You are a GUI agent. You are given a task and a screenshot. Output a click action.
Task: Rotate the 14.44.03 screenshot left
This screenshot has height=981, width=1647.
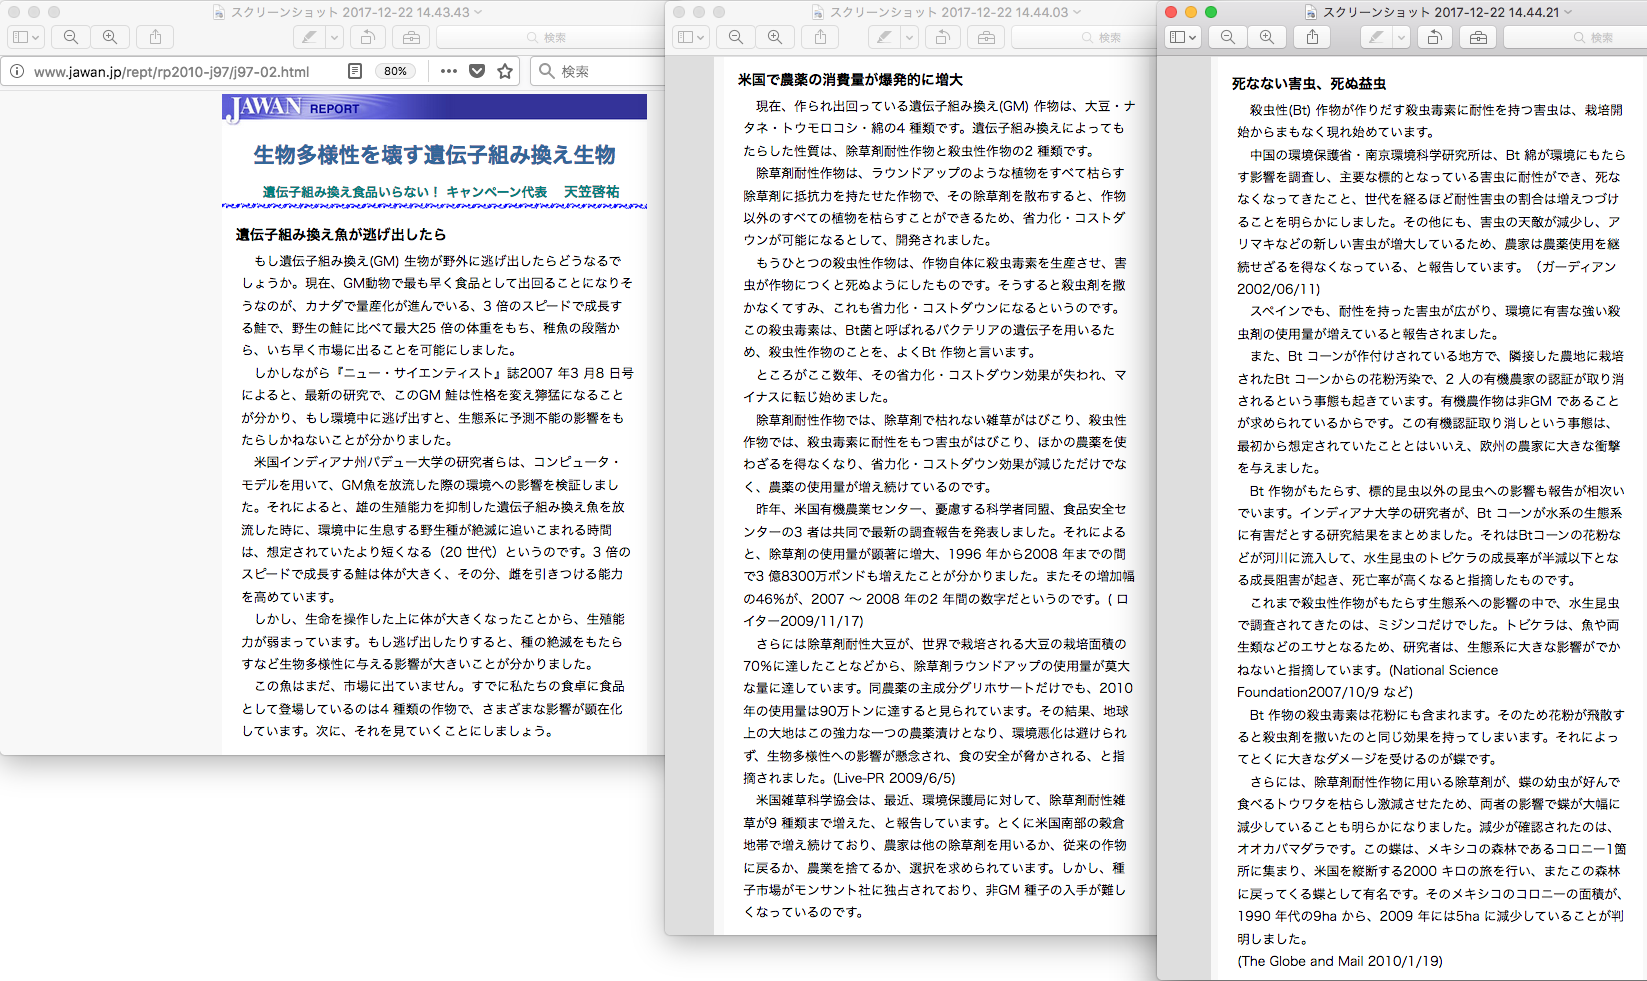pos(942,37)
